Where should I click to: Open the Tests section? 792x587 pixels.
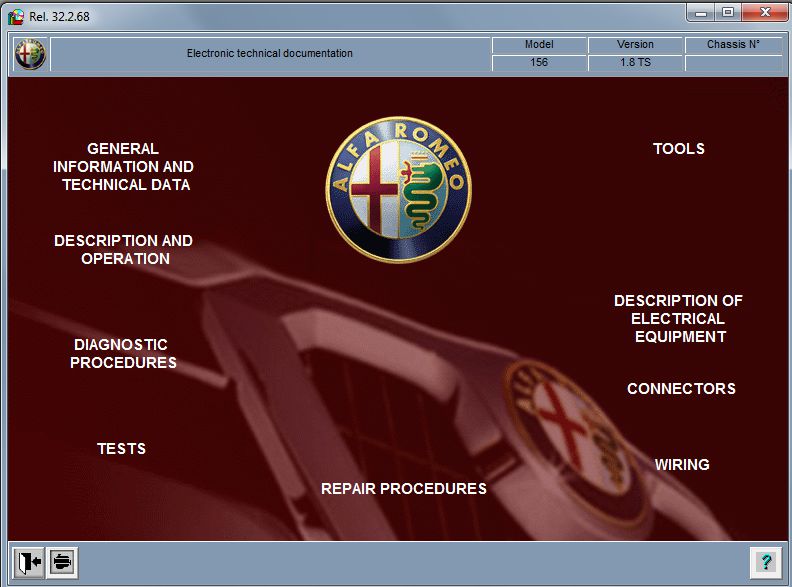(x=121, y=449)
